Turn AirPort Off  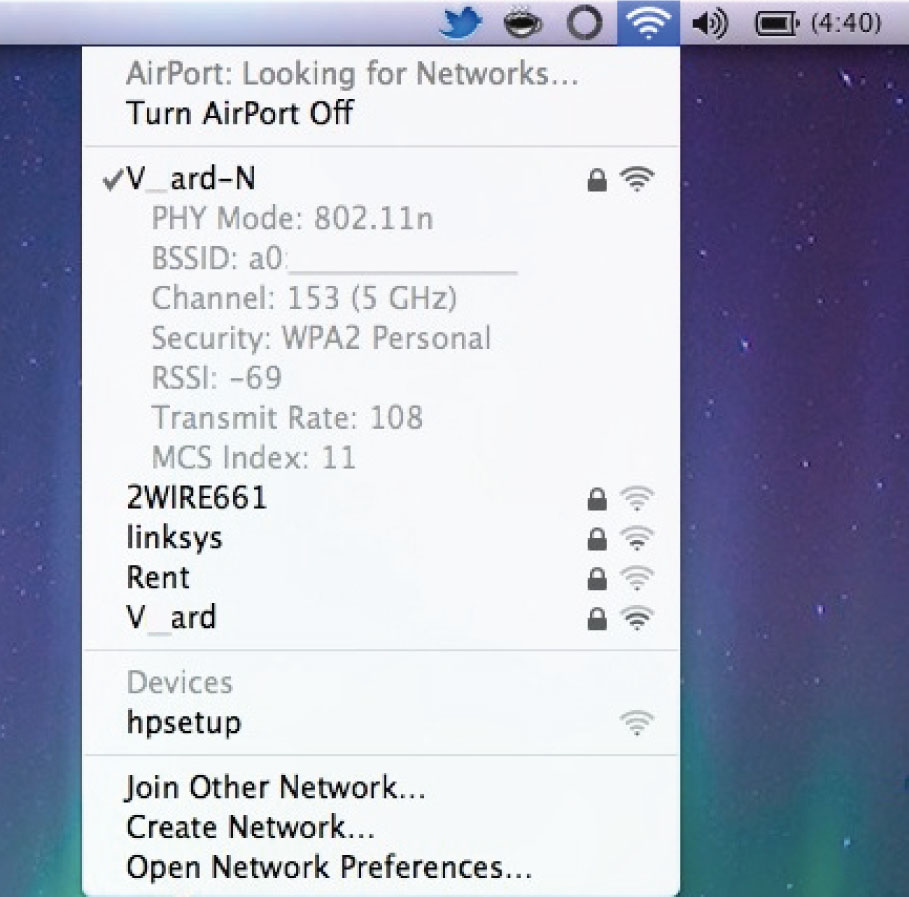point(381,113)
